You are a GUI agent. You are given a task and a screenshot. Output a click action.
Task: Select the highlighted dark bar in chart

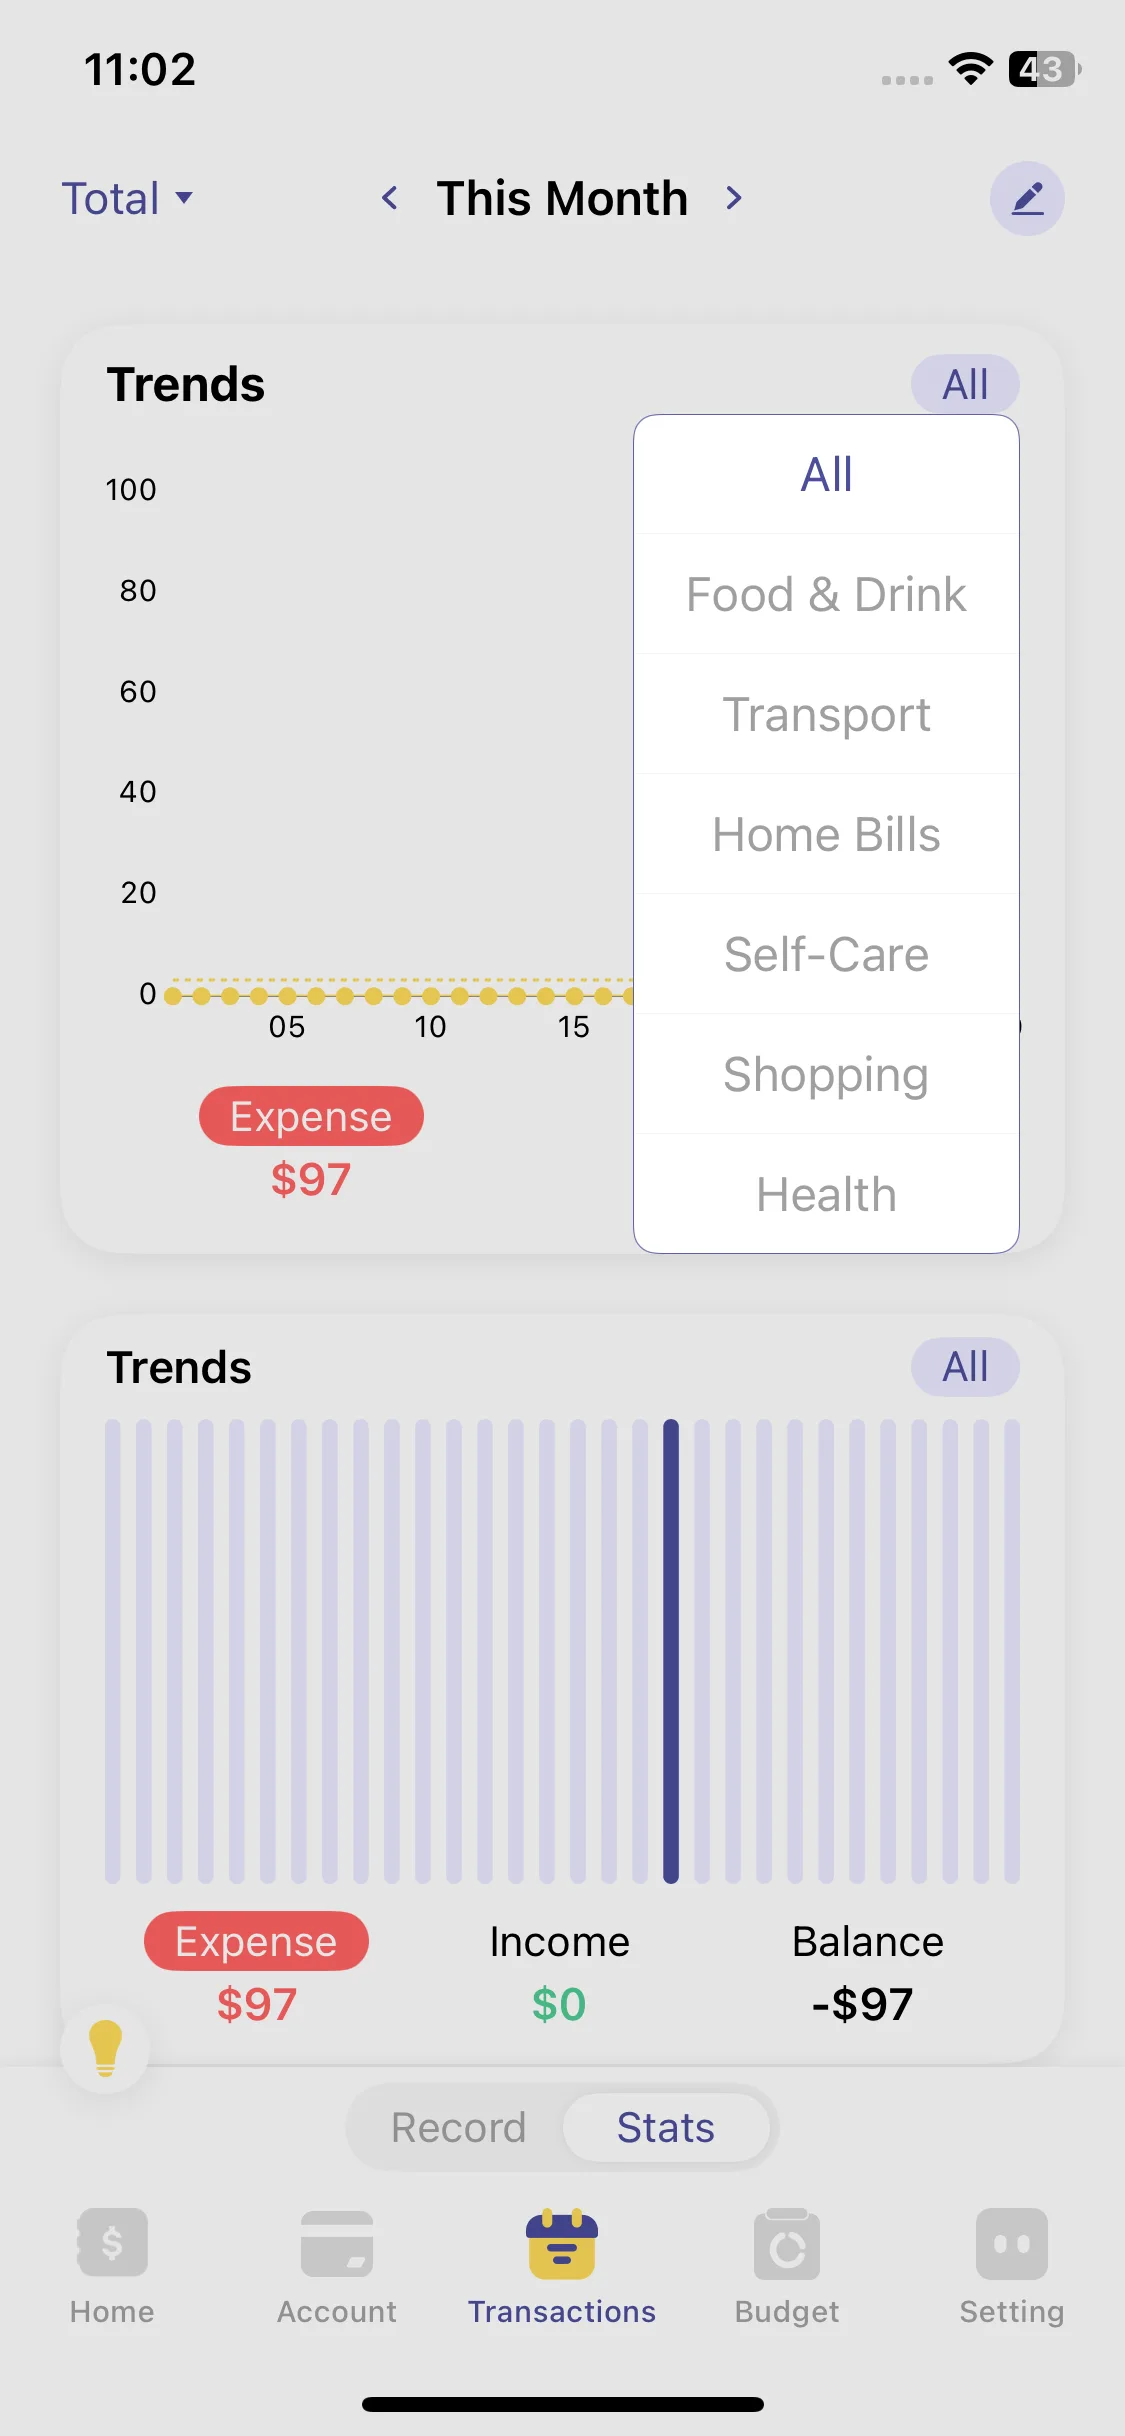671,1650
